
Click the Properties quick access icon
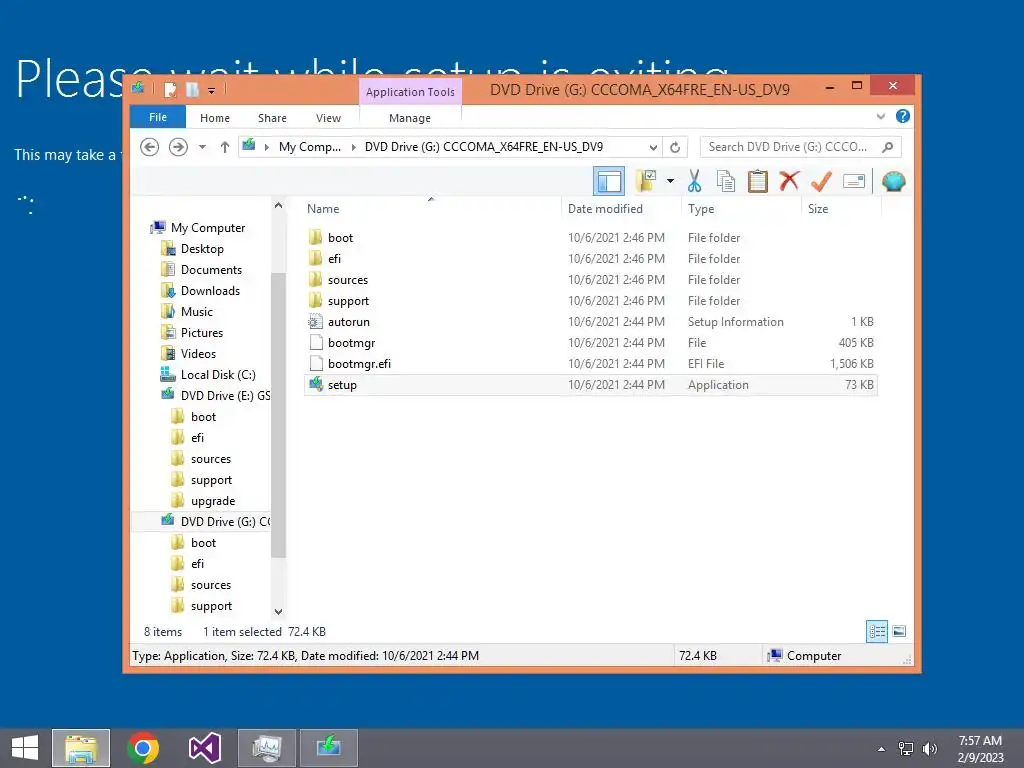[x=170, y=89]
